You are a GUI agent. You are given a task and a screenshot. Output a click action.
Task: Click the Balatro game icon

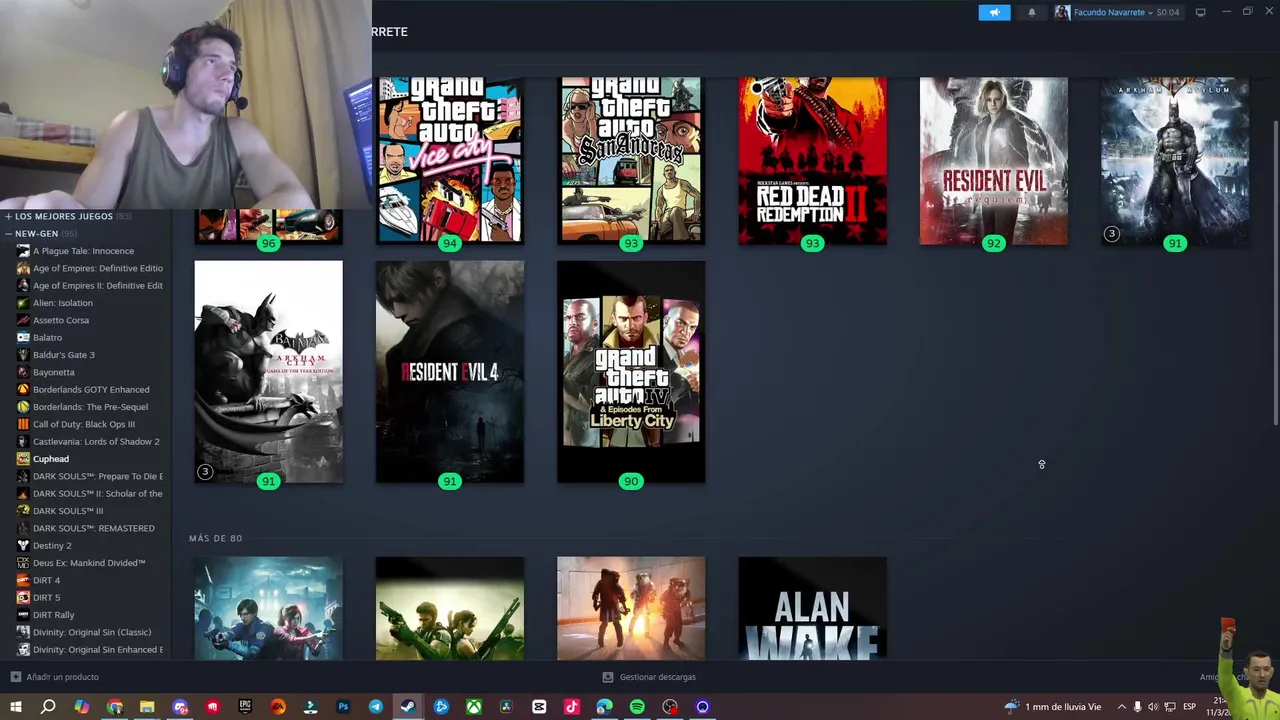pos(23,338)
